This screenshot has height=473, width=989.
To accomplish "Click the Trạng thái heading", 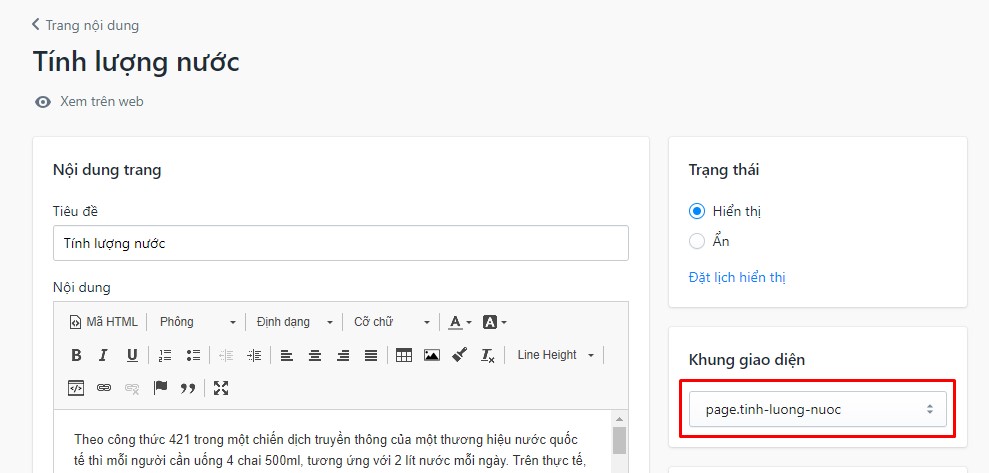I will tap(723, 170).
